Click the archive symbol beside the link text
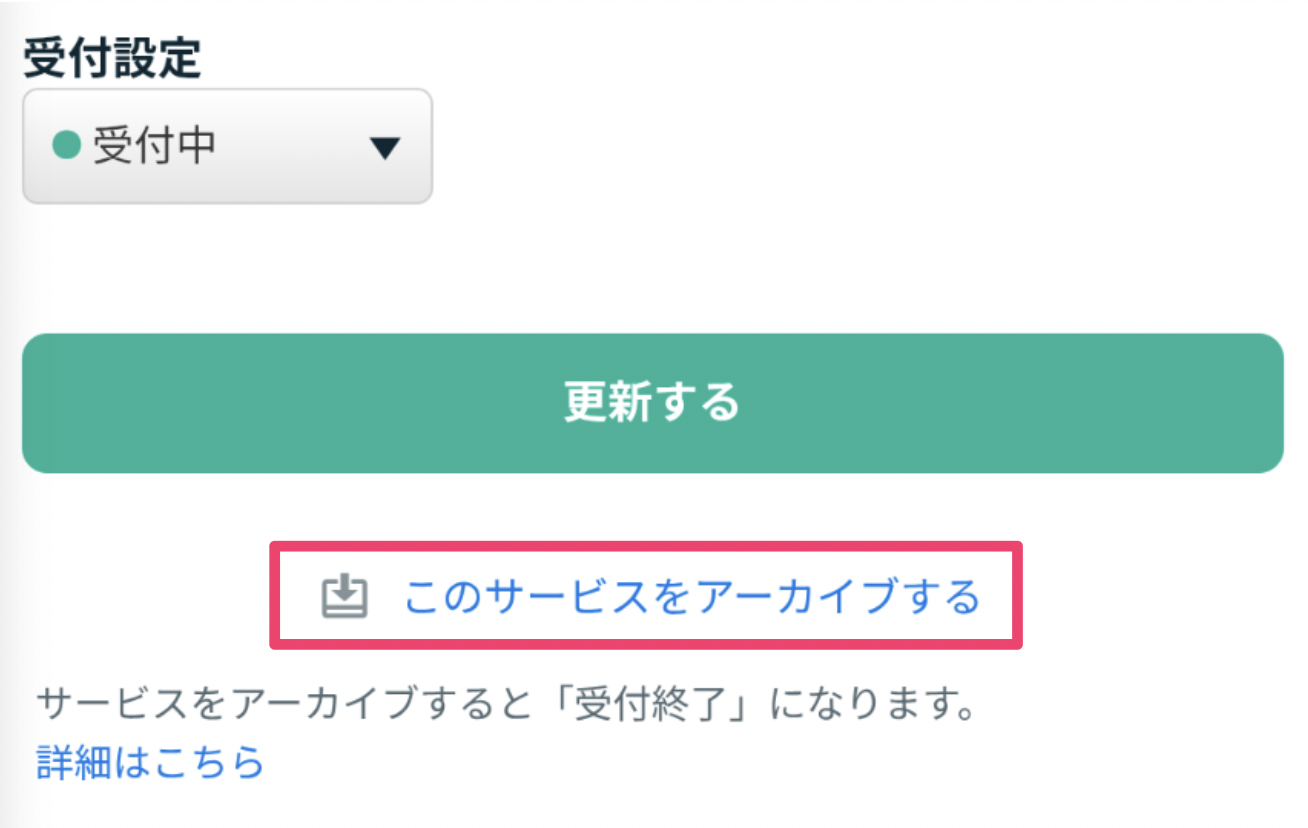1308x828 pixels. (344, 597)
